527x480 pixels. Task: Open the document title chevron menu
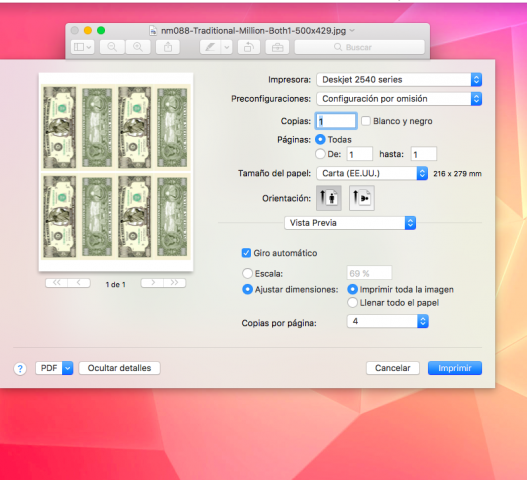[x=352, y=31]
